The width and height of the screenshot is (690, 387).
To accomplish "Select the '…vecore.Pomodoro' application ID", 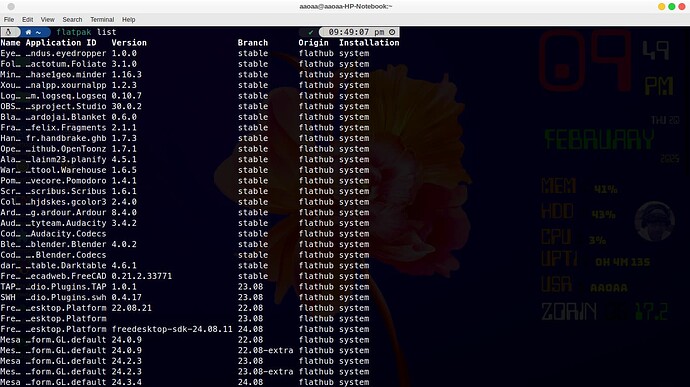I will point(66,181).
